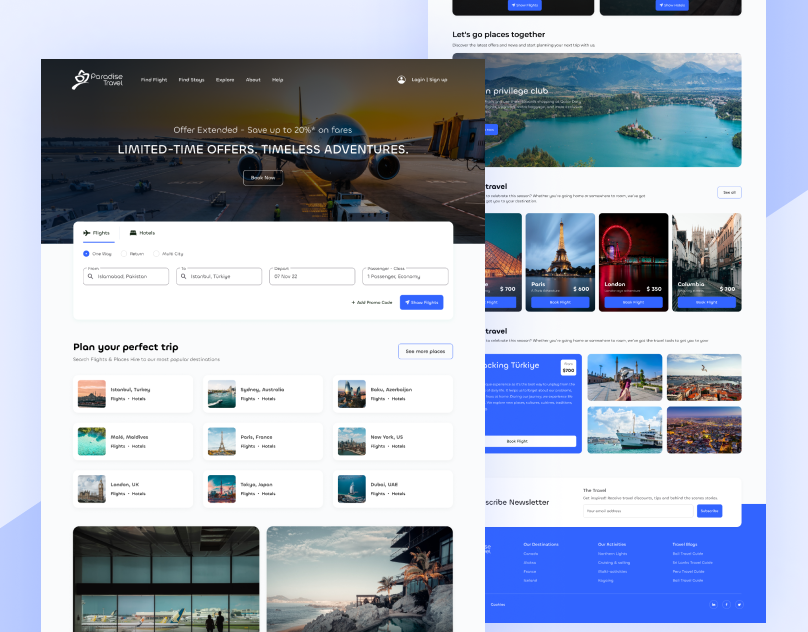This screenshot has height=632, width=808.
Task: Open the Find Flight menu item
Action: (x=154, y=80)
